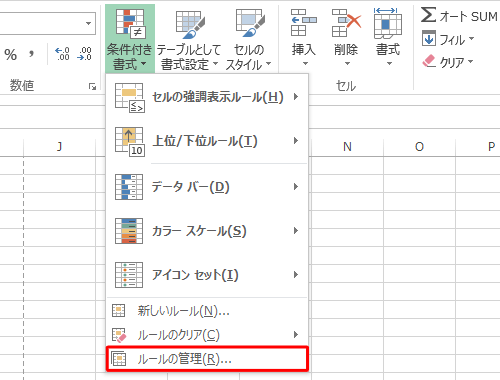
Task: Open the 条件付き書式 conditional formatting menu
Action: pyautogui.click(x=130, y=39)
